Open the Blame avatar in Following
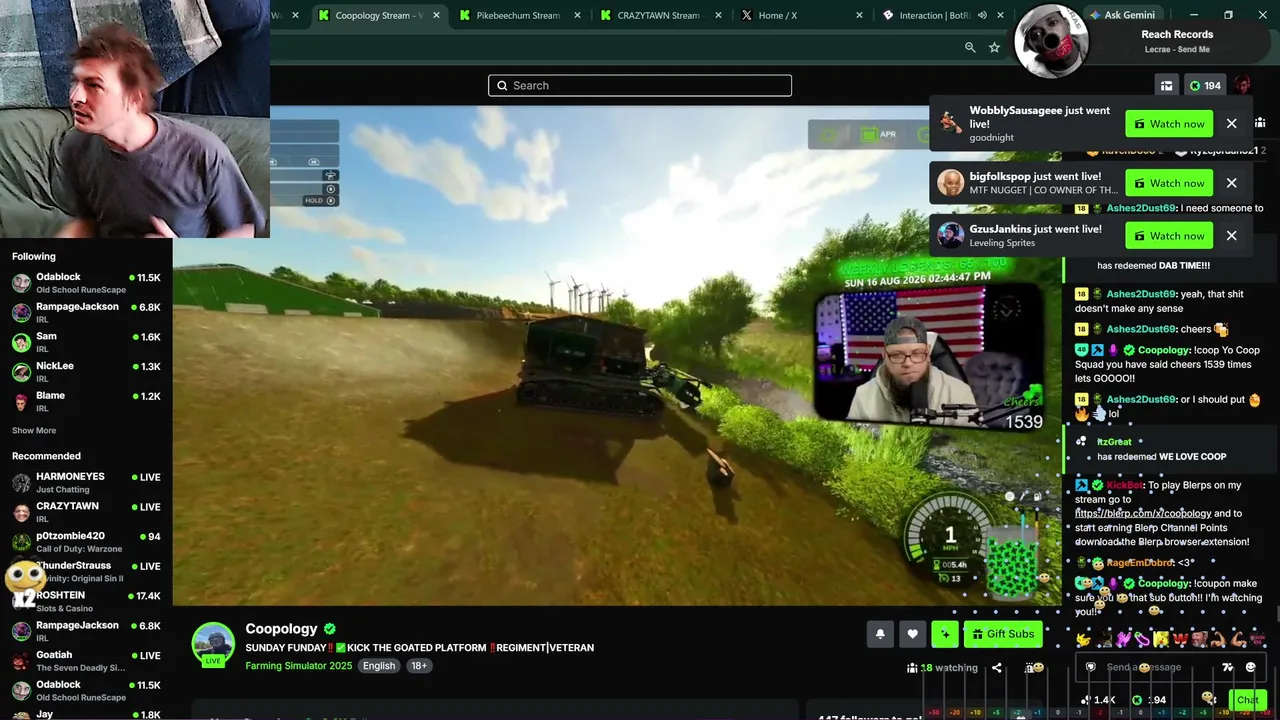Image resolution: width=1280 pixels, height=720 pixels. pyautogui.click(x=21, y=402)
